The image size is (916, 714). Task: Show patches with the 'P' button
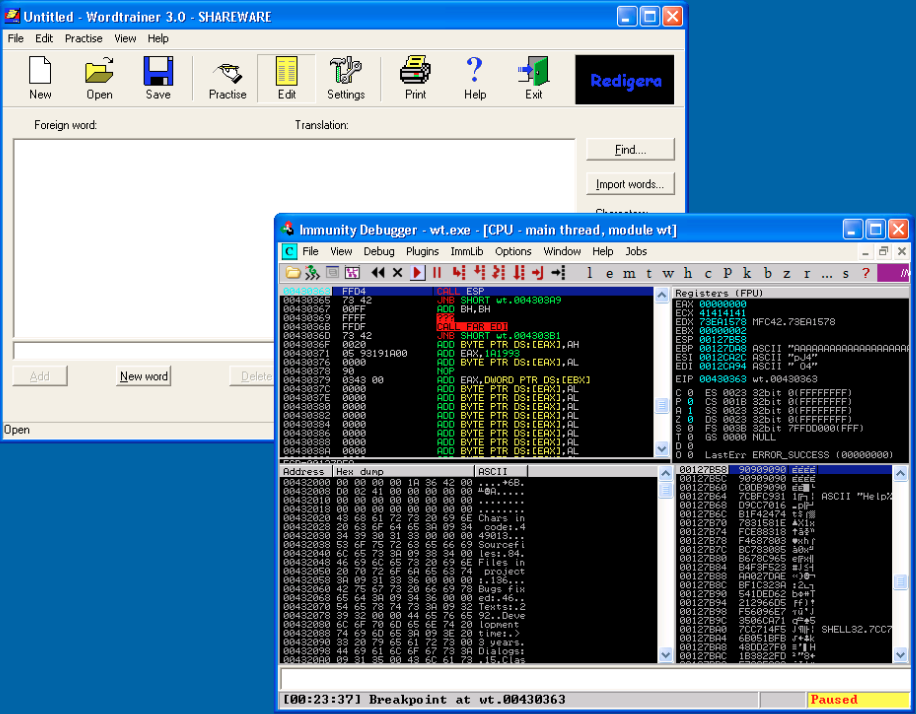point(727,273)
